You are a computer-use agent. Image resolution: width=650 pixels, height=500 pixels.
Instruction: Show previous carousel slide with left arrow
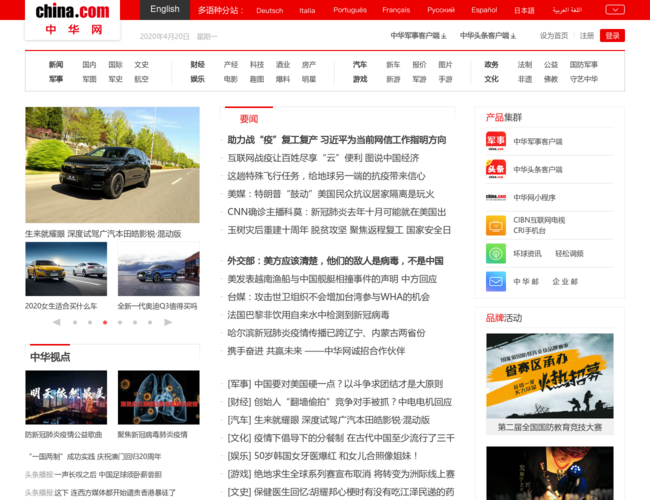pyautogui.click(x=57, y=322)
